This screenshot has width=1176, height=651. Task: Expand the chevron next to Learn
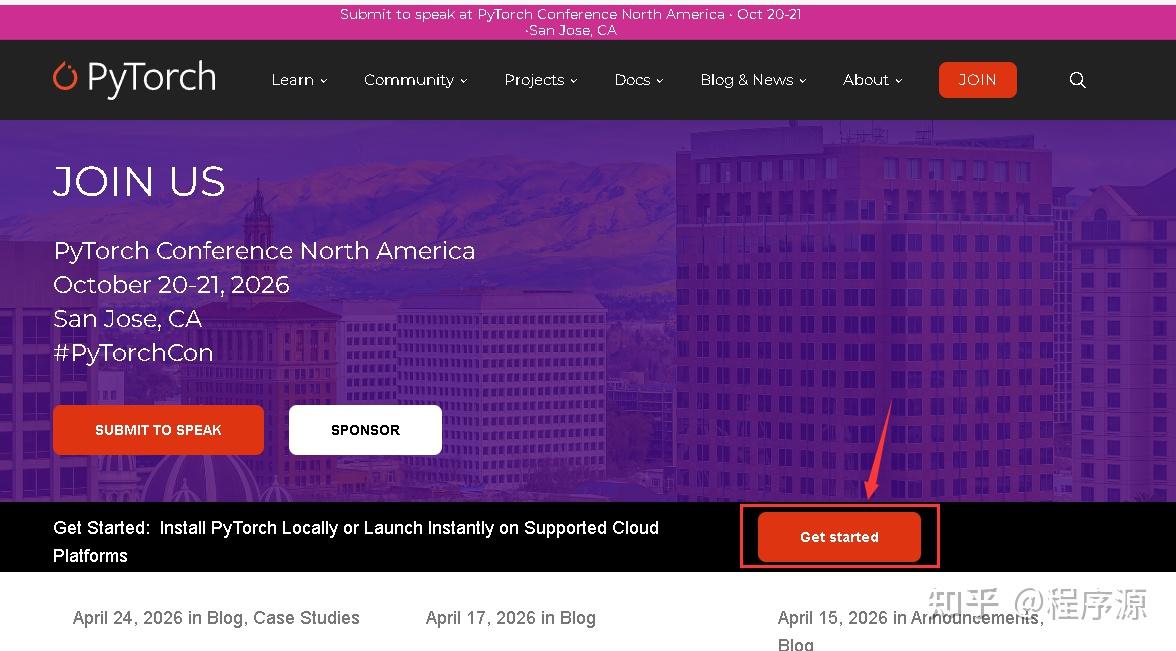pos(324,81)
